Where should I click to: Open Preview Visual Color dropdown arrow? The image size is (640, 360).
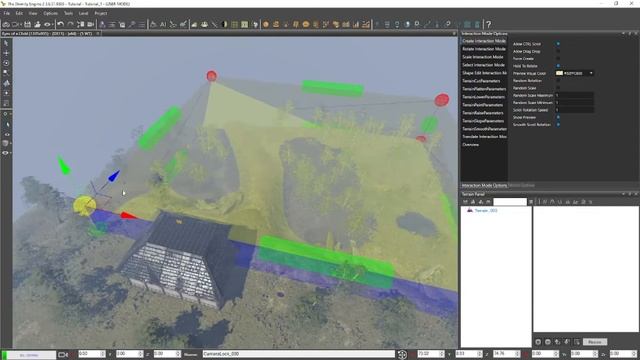pos(591,73)
